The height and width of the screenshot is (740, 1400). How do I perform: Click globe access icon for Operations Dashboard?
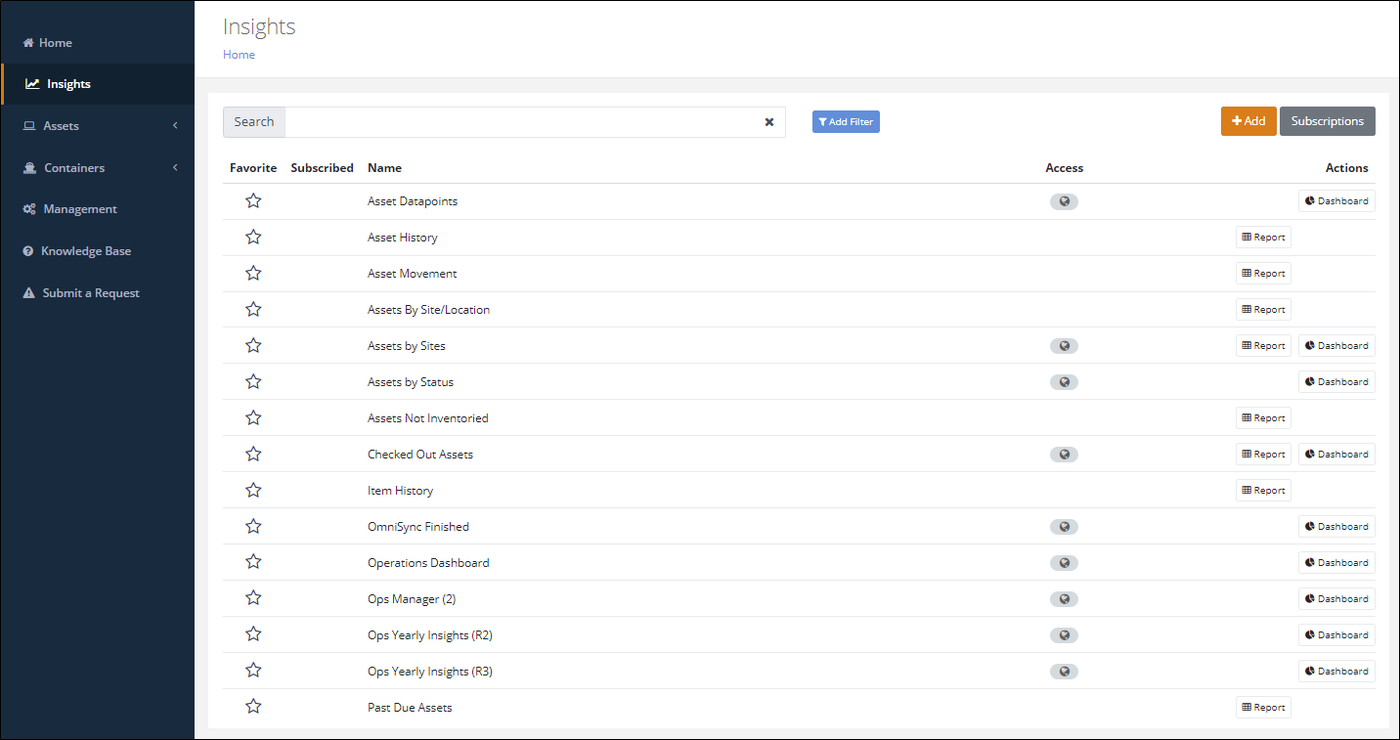pyautogui.click(x=1064, y=563)
